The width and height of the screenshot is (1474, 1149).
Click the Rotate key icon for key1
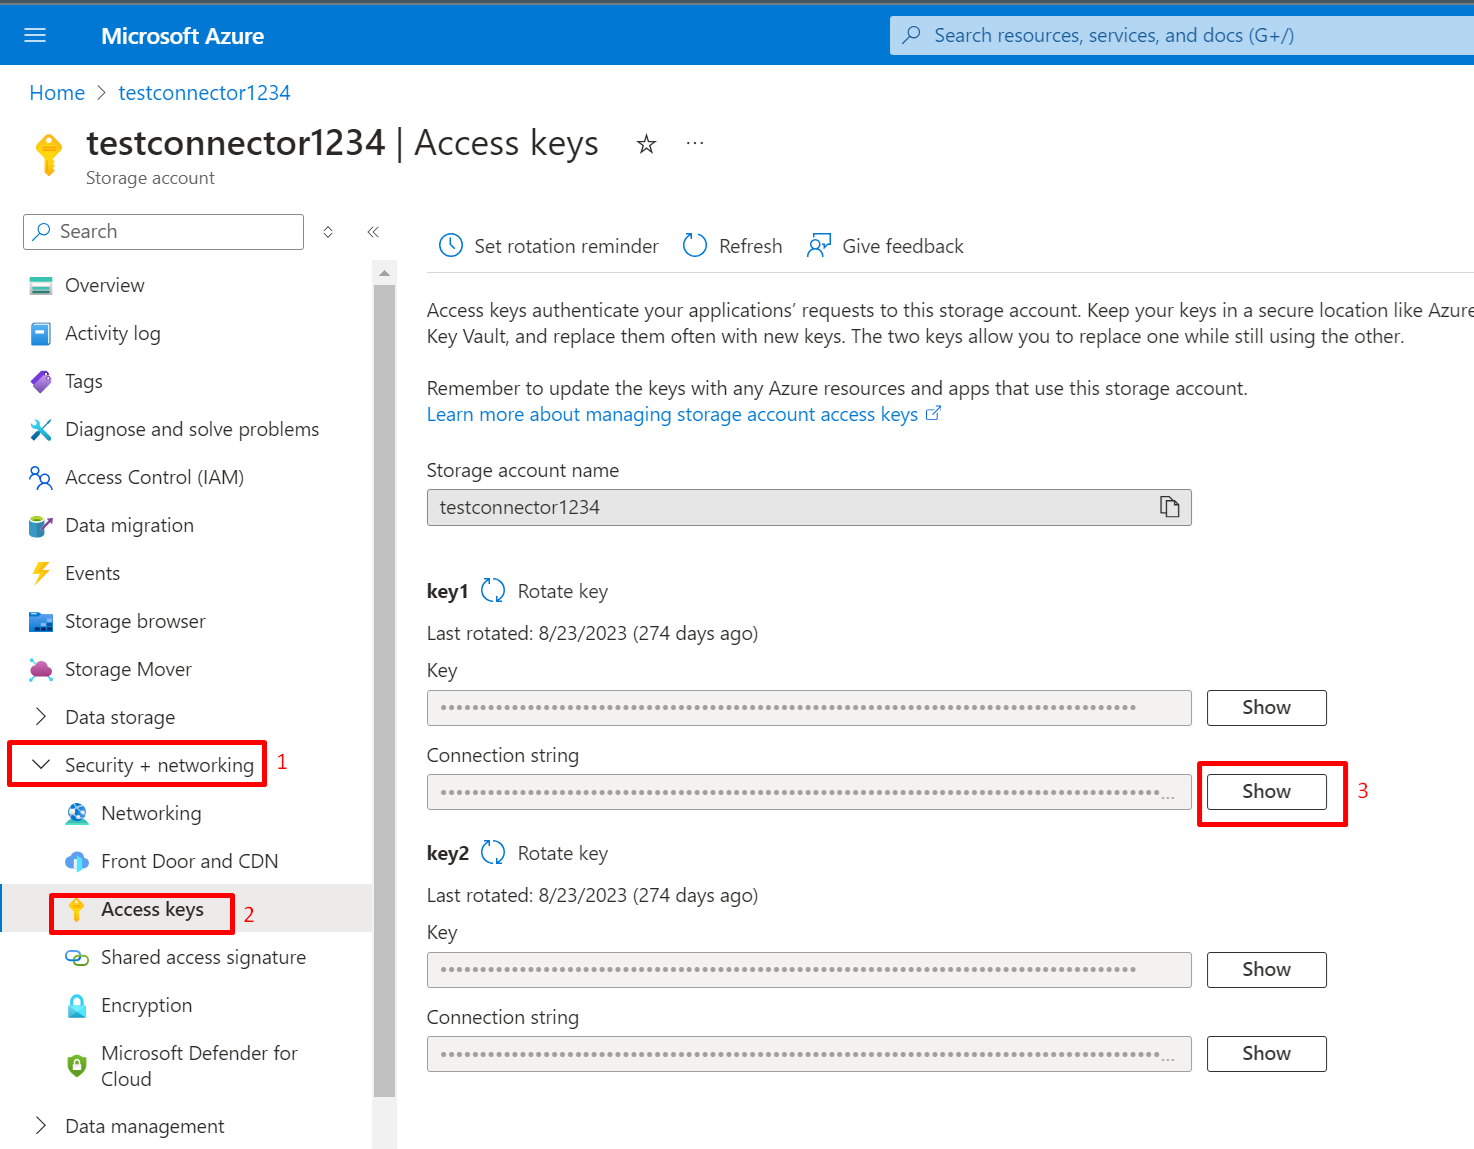point(493,591)
